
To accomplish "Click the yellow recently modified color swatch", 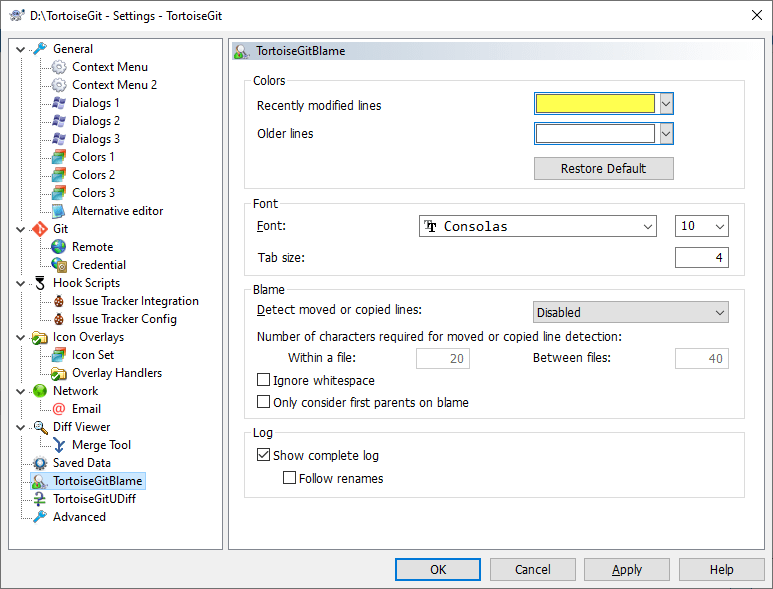I will pos(595,104).
